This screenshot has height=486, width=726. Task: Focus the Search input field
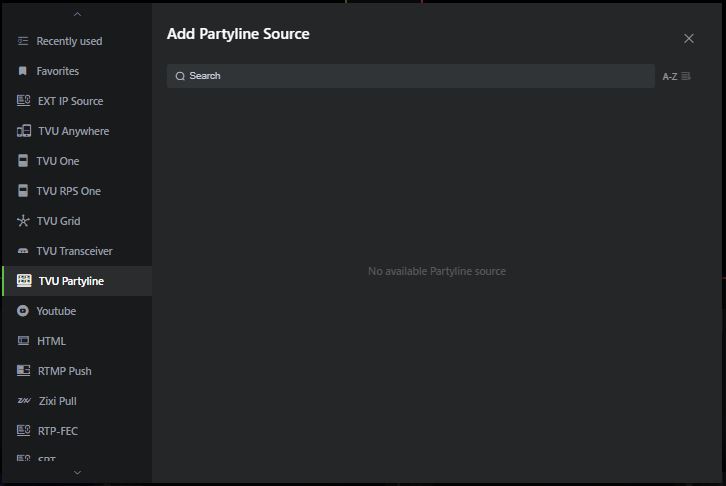point(411,76)
